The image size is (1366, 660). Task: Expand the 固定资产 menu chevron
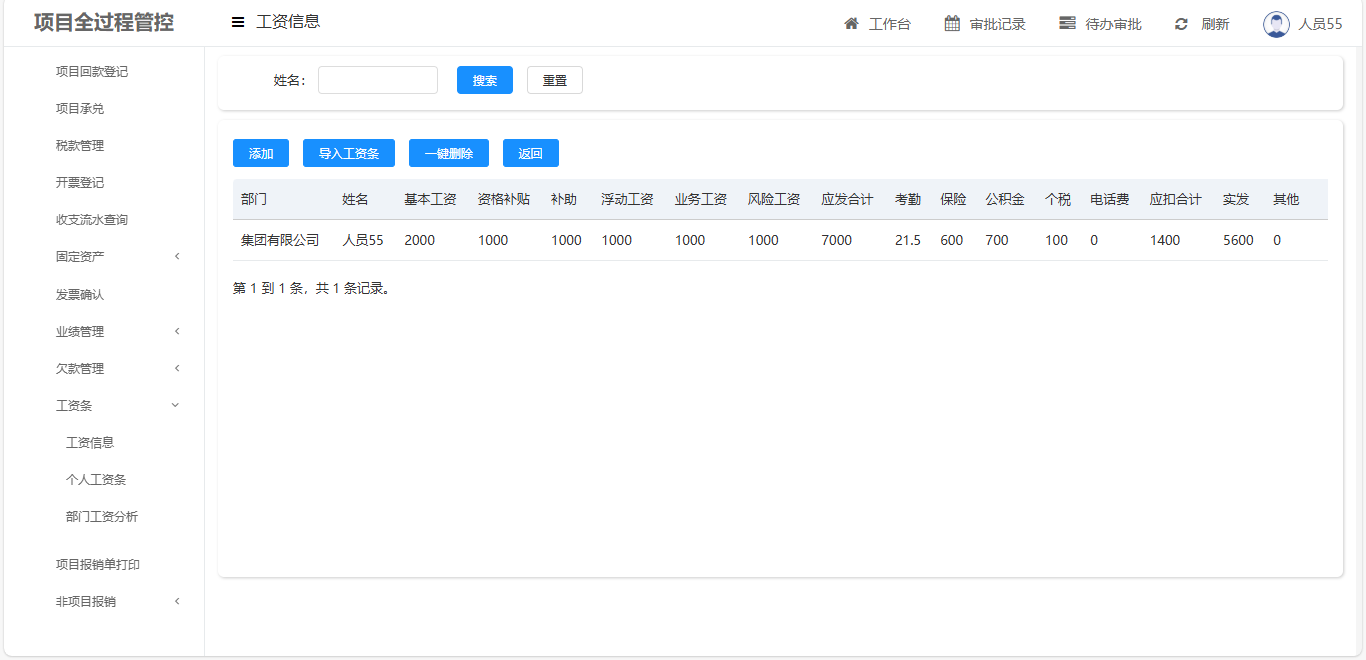point(177,257)
